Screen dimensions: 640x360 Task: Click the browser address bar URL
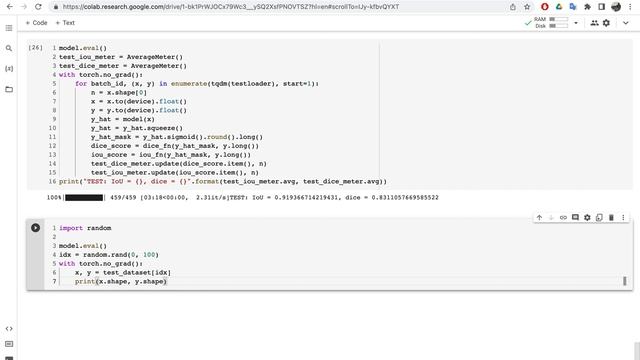pyautogui.click(x=231, y=7)
